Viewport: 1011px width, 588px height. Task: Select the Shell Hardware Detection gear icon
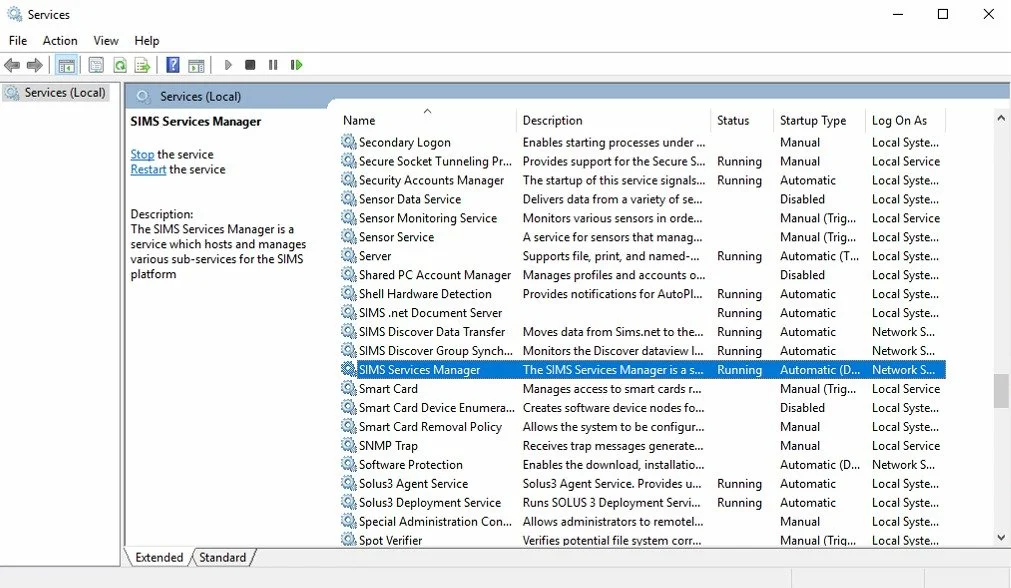[x=349, y=293]
